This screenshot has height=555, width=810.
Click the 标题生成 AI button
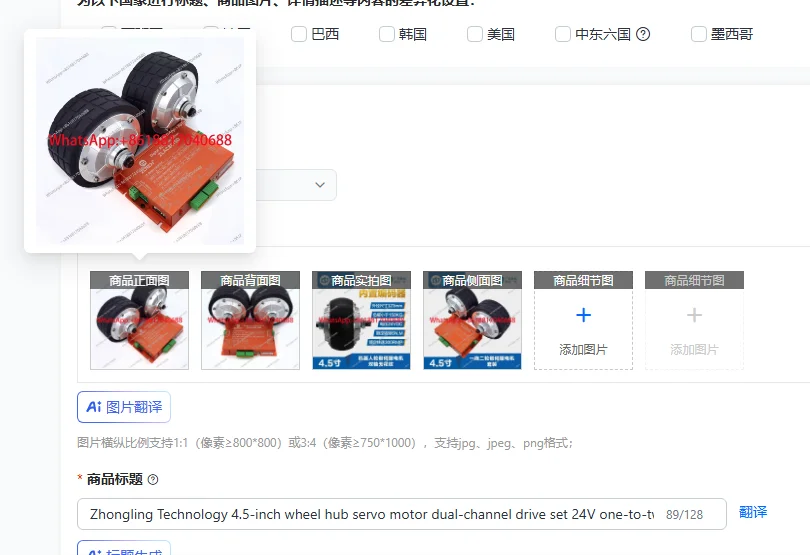124,549
